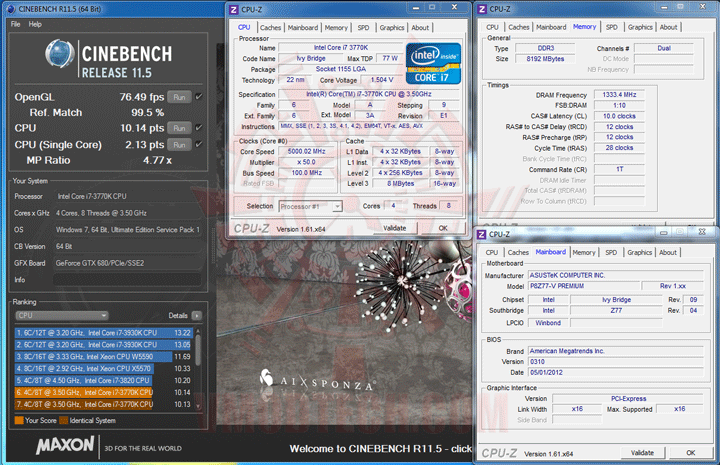Run the CPU benchmark
720x465 pixels.
tap(179, 128)
